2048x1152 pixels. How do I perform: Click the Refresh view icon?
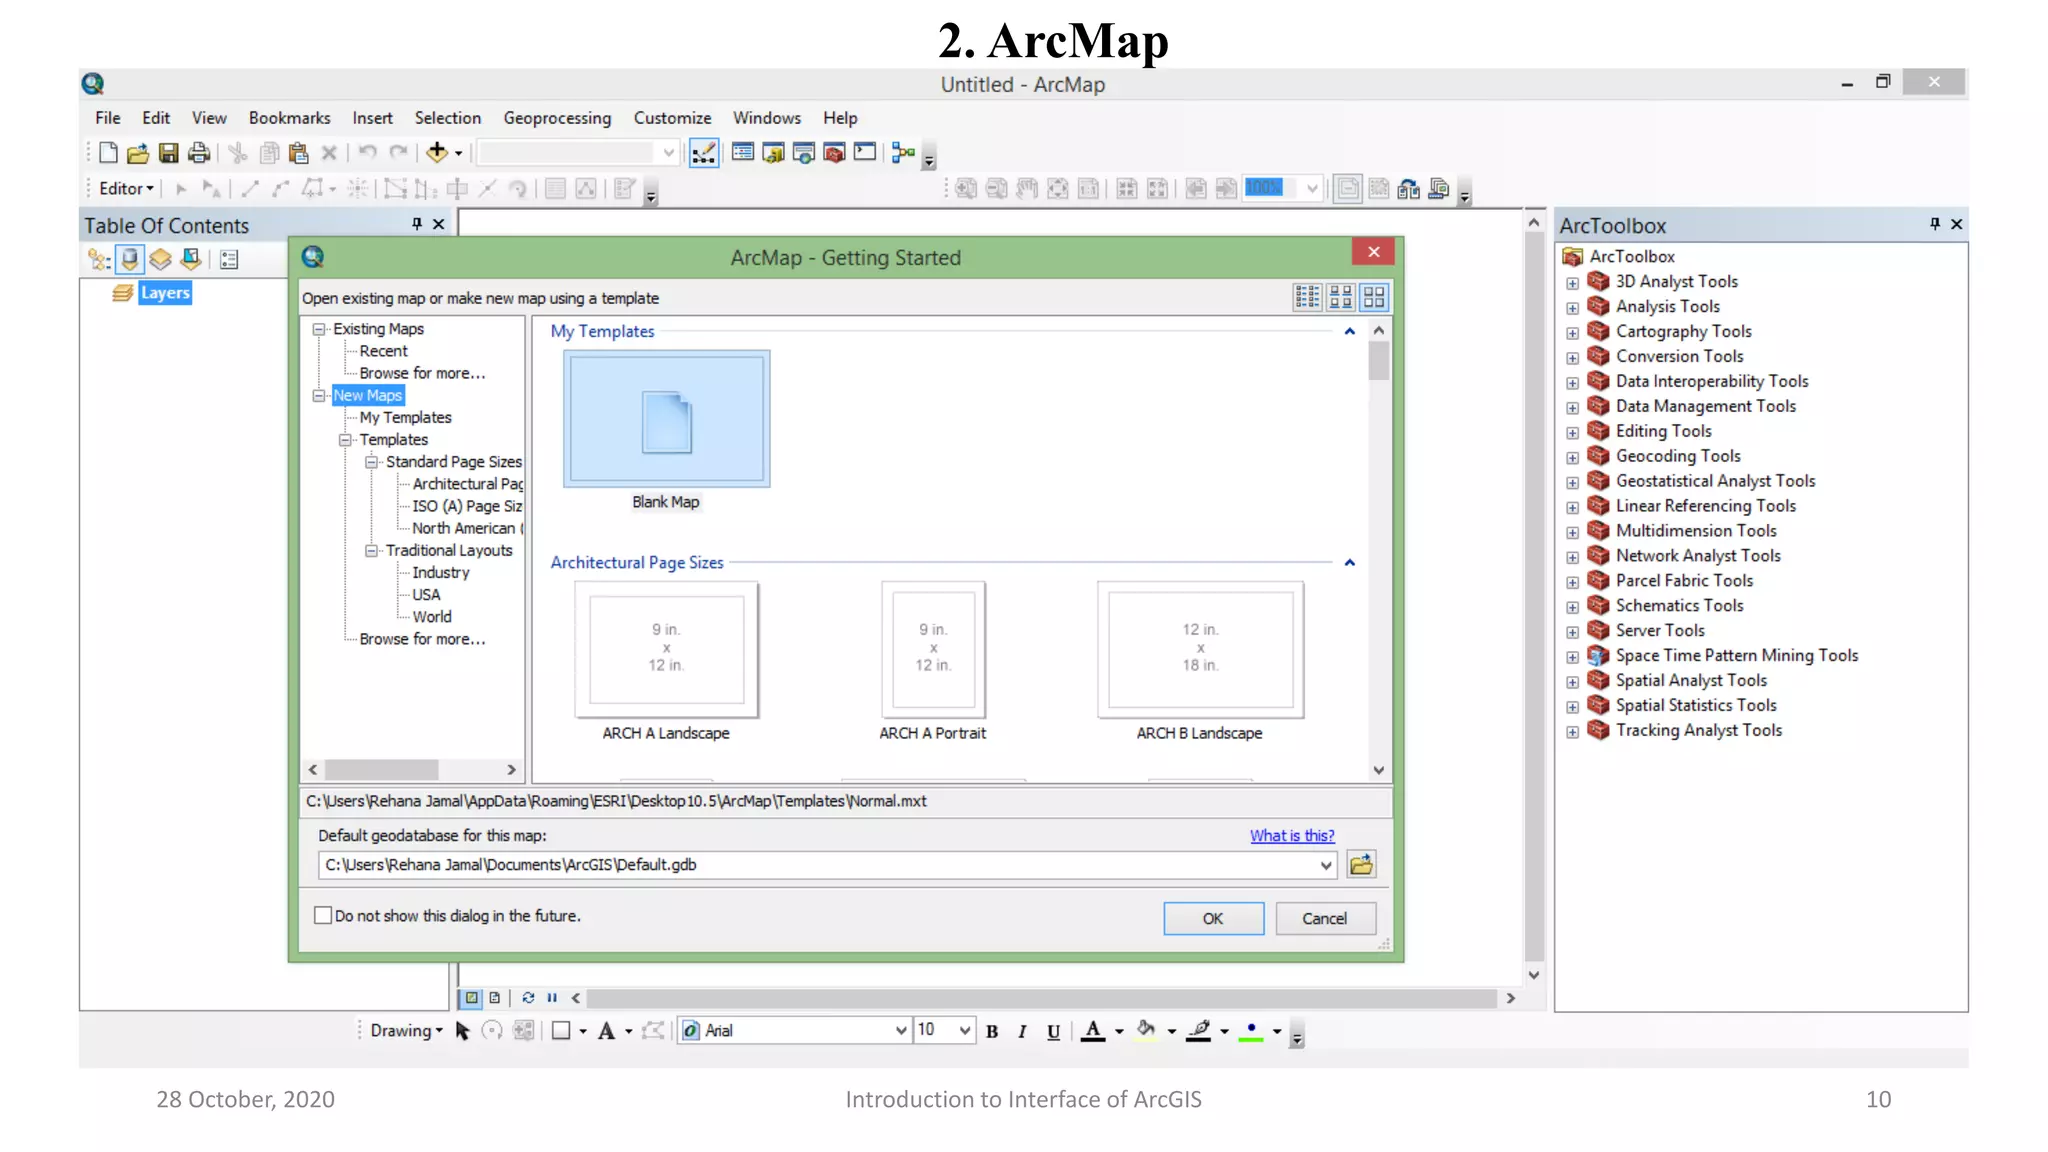tap(528, 998)
